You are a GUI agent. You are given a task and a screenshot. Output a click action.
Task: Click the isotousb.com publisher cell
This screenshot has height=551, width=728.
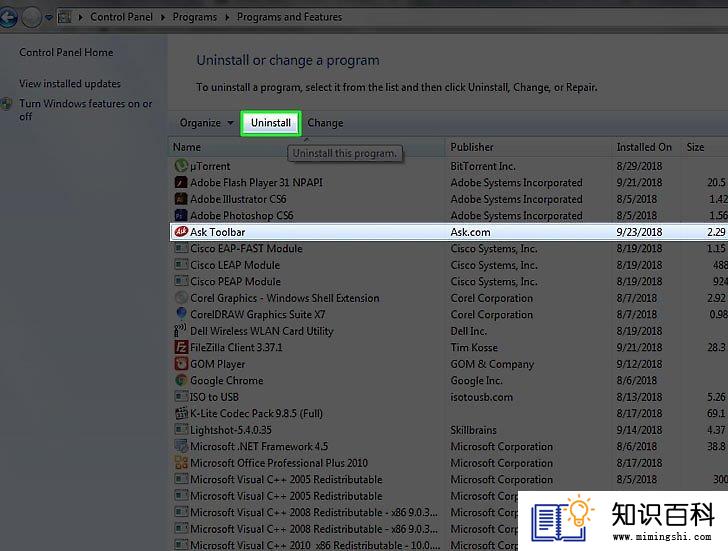(481, 397)
